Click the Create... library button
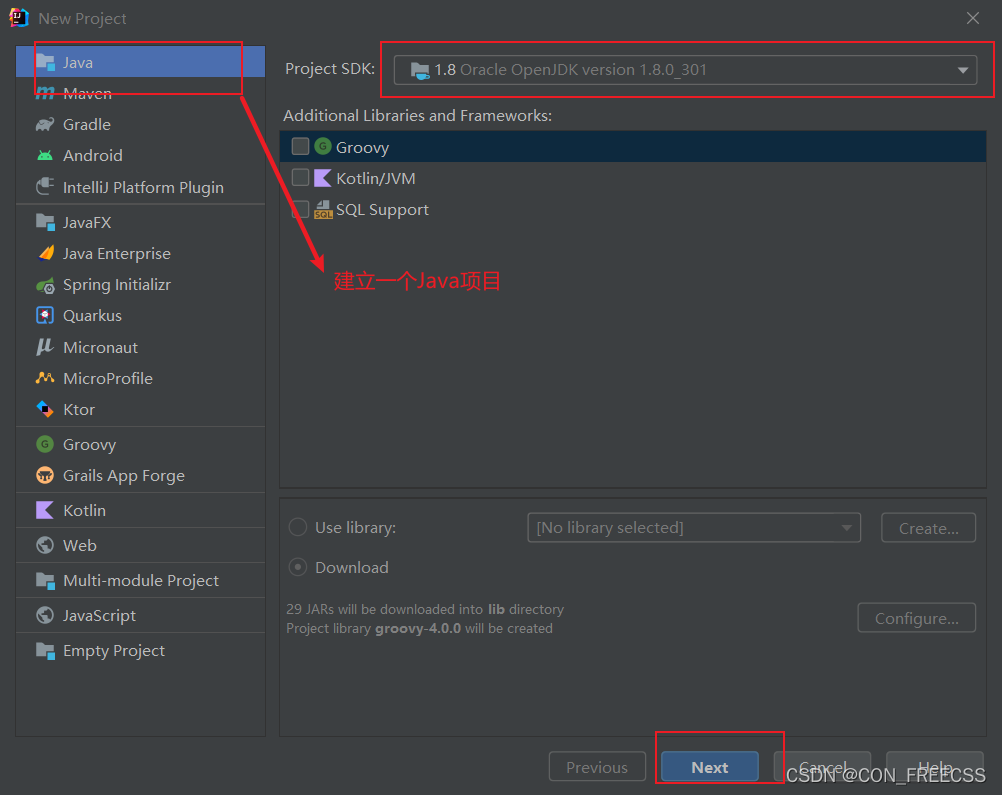Image resolution: width=1002 pixels, height=795 pixels. coord(929,528)
